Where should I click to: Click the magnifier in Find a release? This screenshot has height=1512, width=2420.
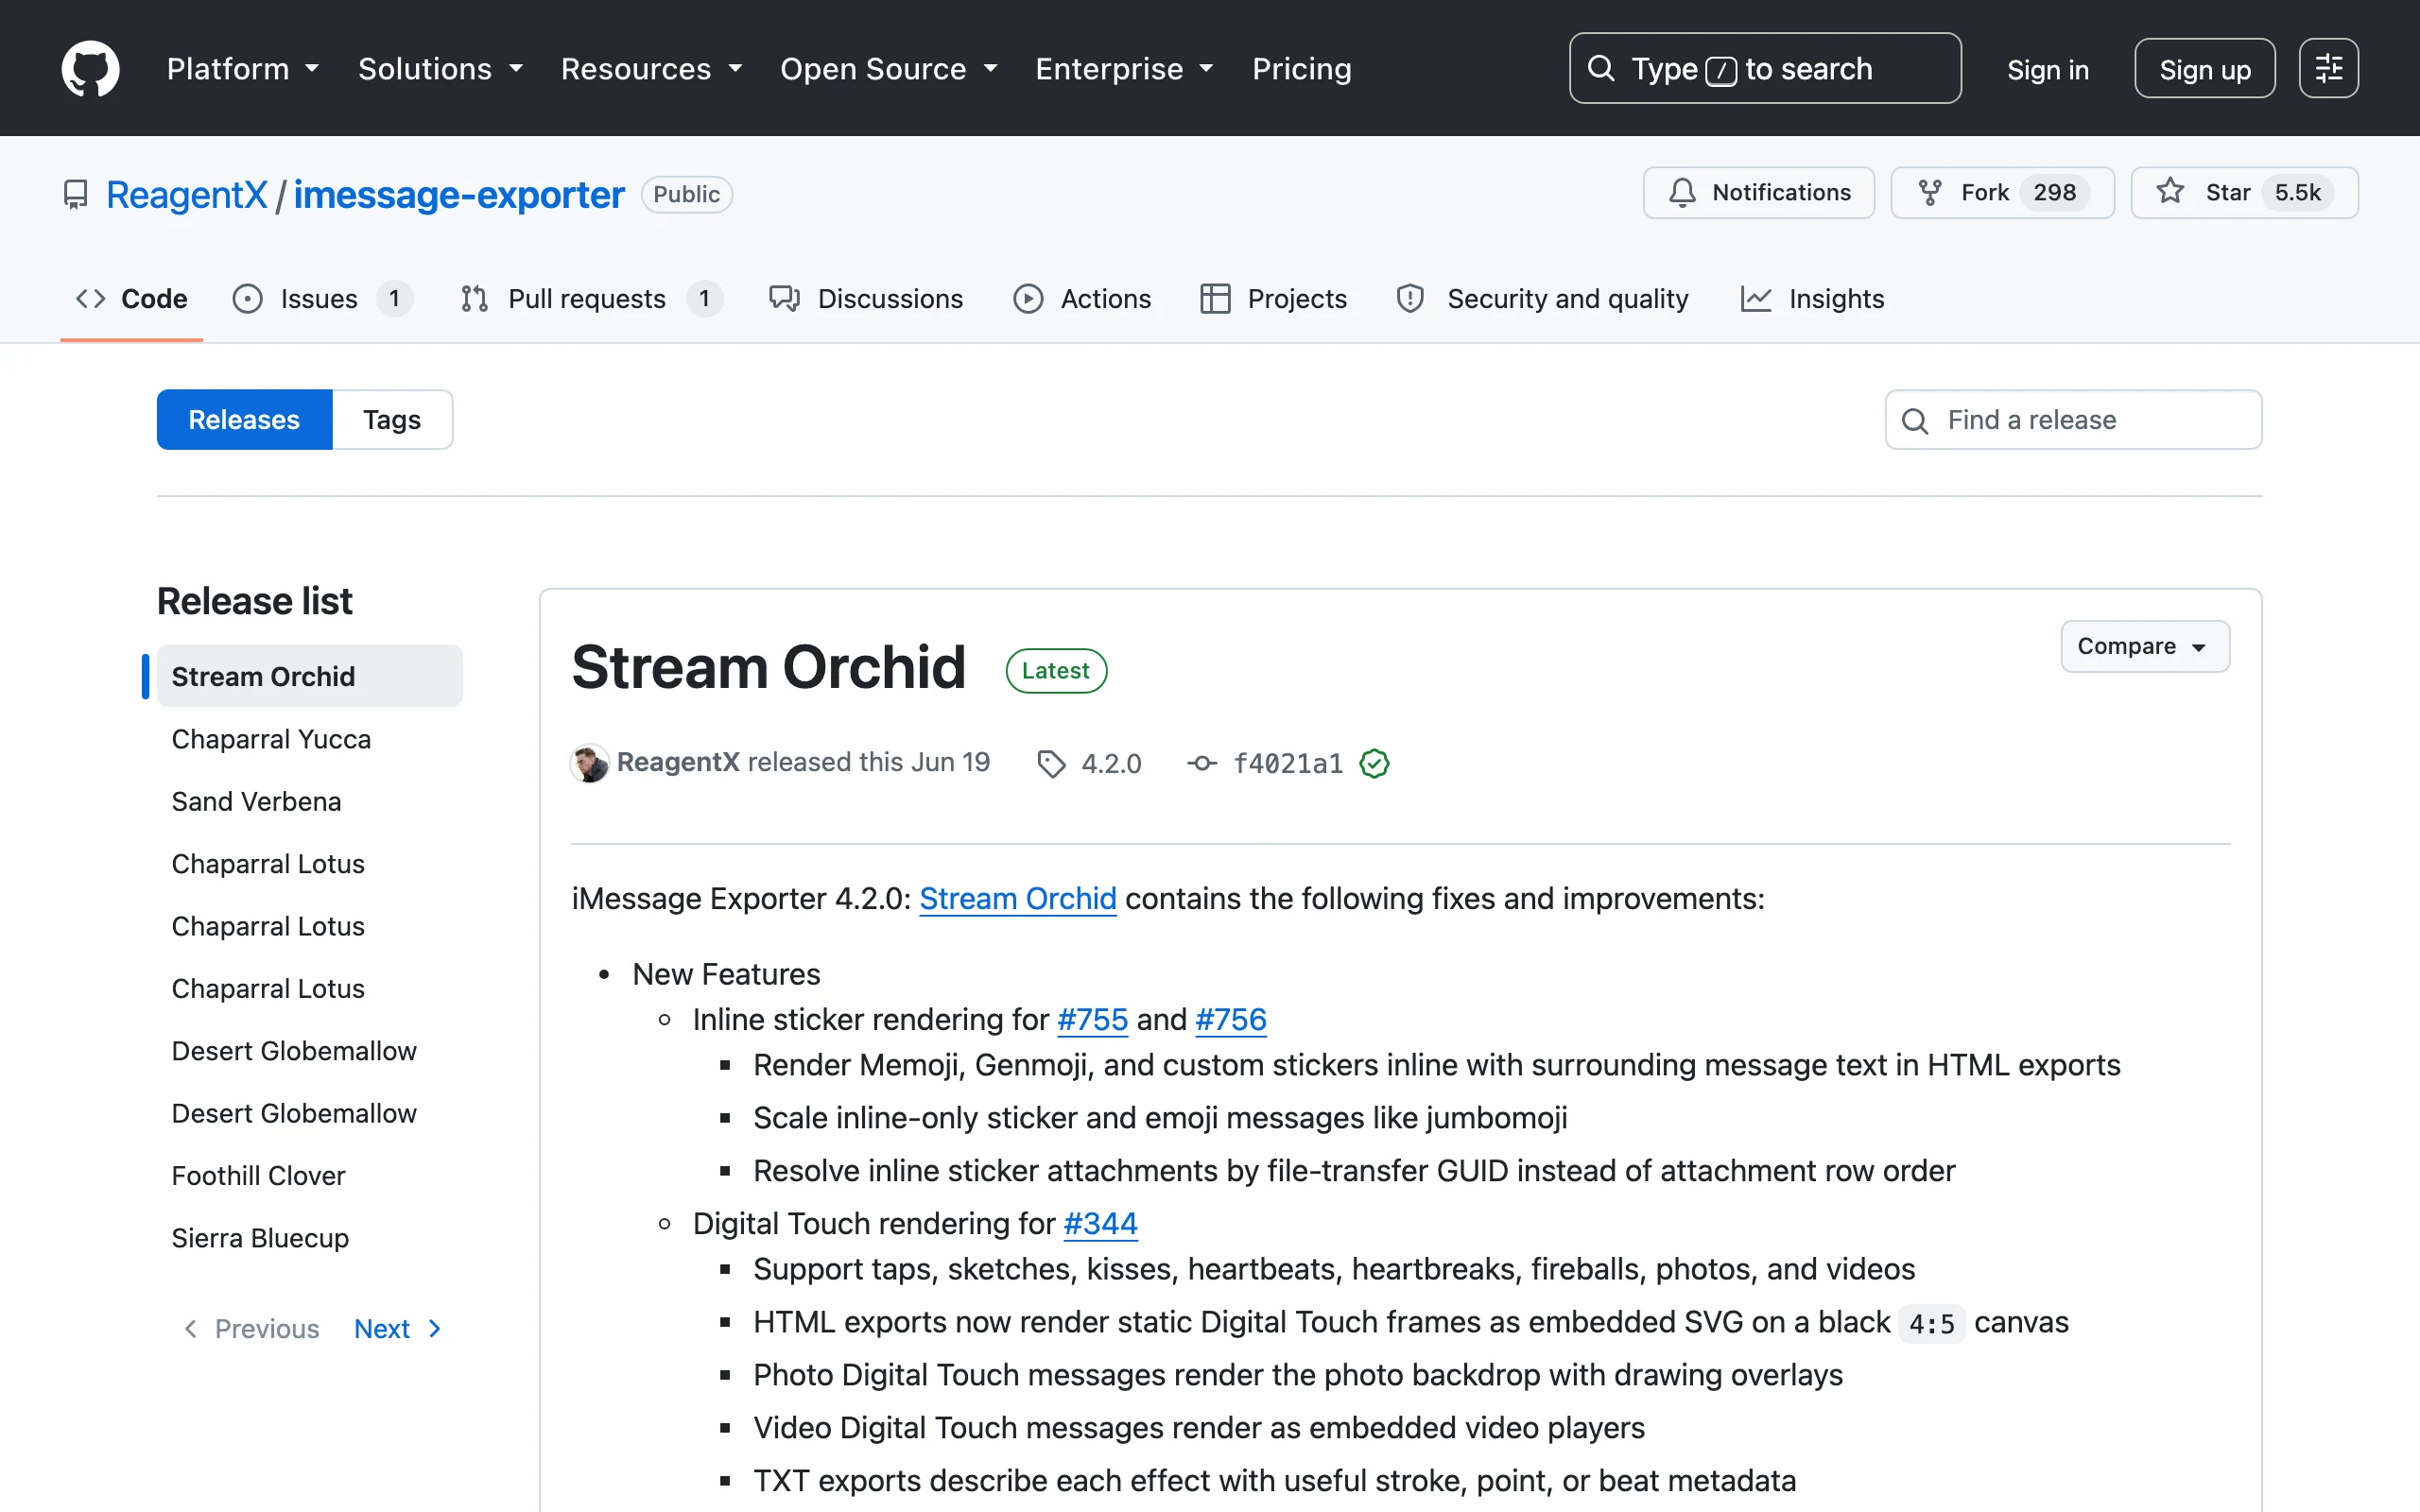[x=1915, y=421]
